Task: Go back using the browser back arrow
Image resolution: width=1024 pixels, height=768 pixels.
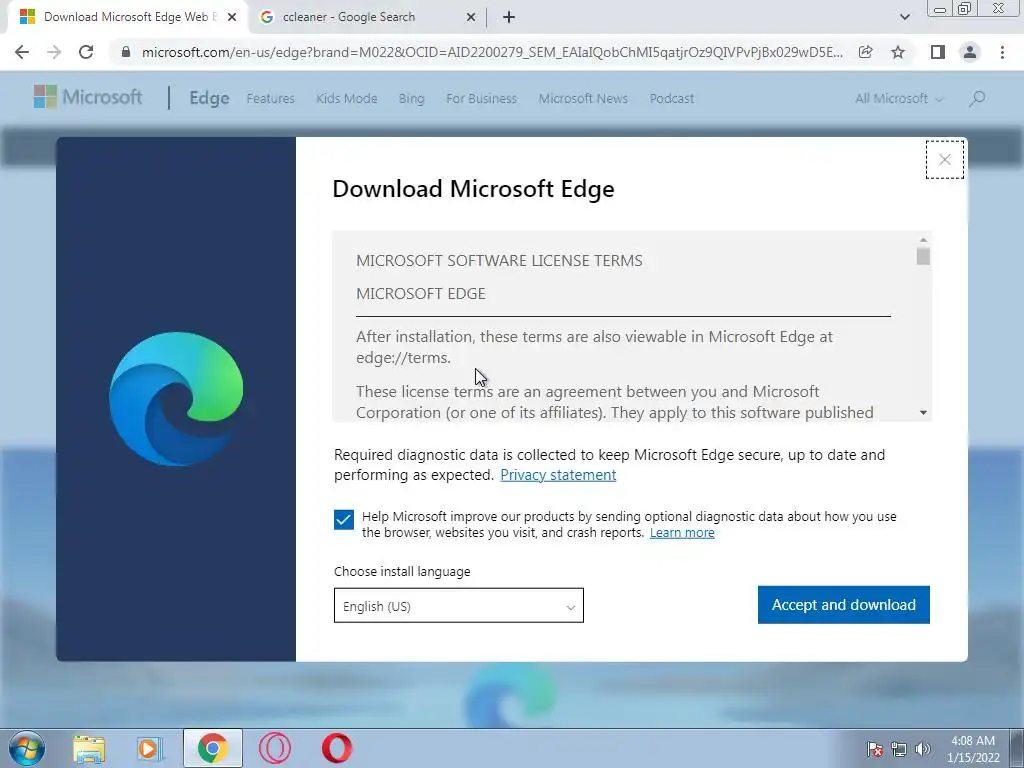Action: coord(22,52)
